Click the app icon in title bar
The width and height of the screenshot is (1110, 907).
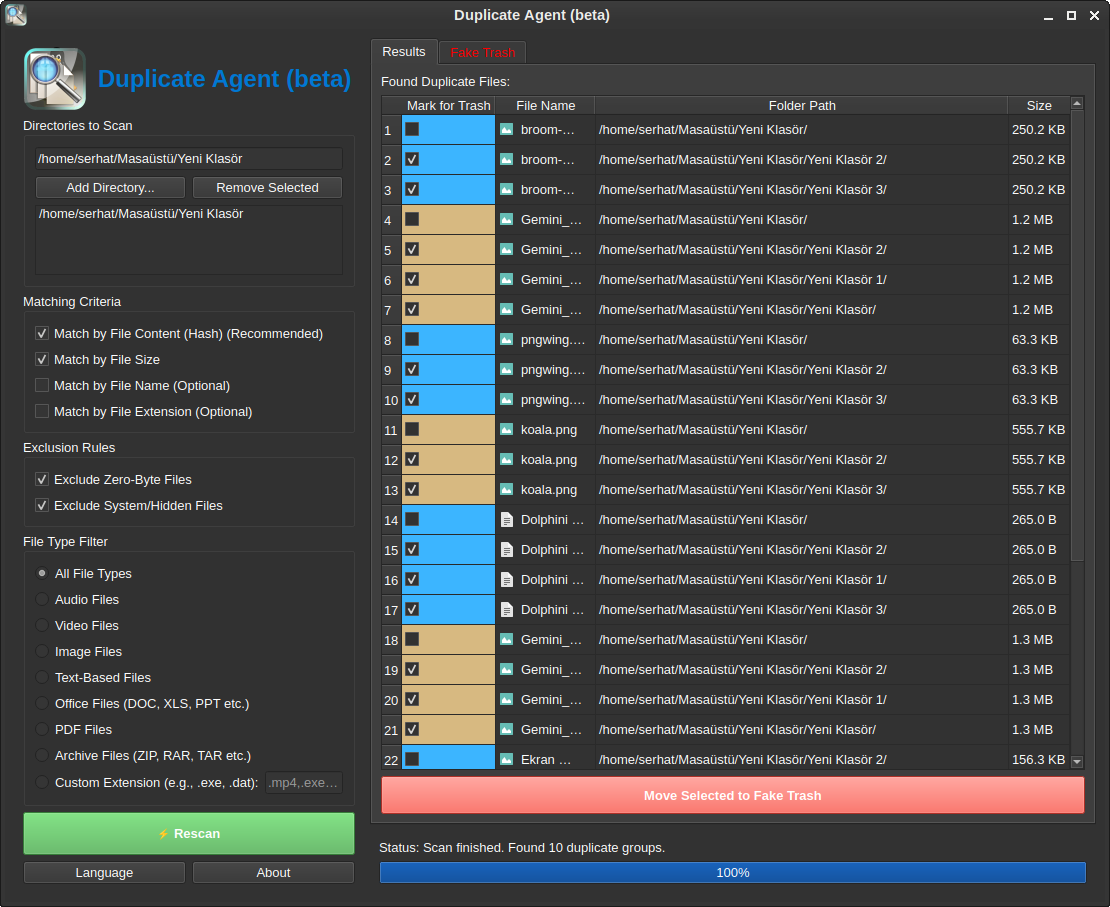[x=15, y=15]
